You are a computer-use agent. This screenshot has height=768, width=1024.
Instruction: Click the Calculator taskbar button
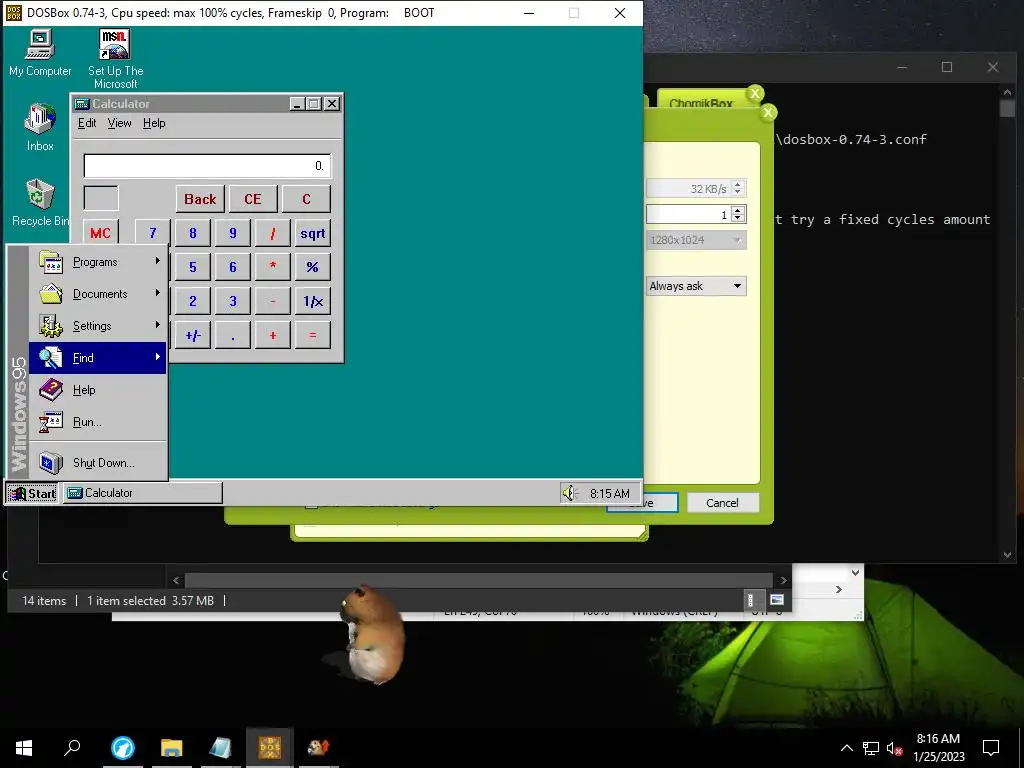(x=142, y=493)
